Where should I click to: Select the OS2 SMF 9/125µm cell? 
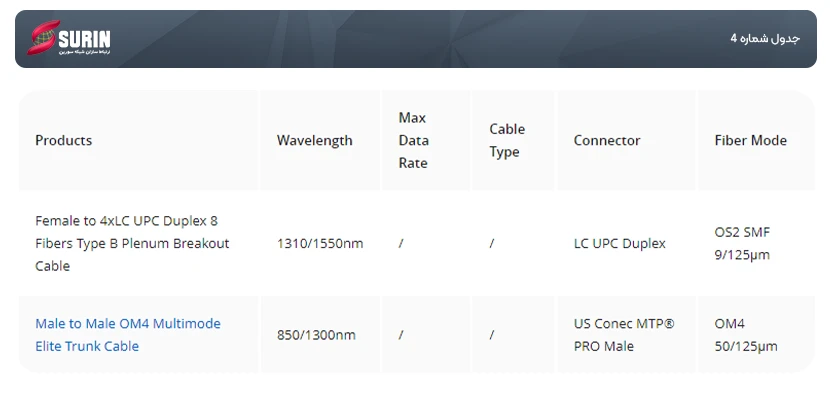742,243
